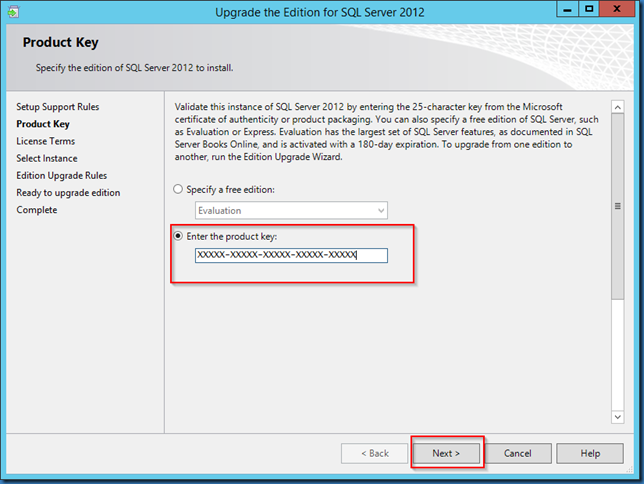Go to Ready to upgrade edition step
Screen dimensions: 644x484
68,193
